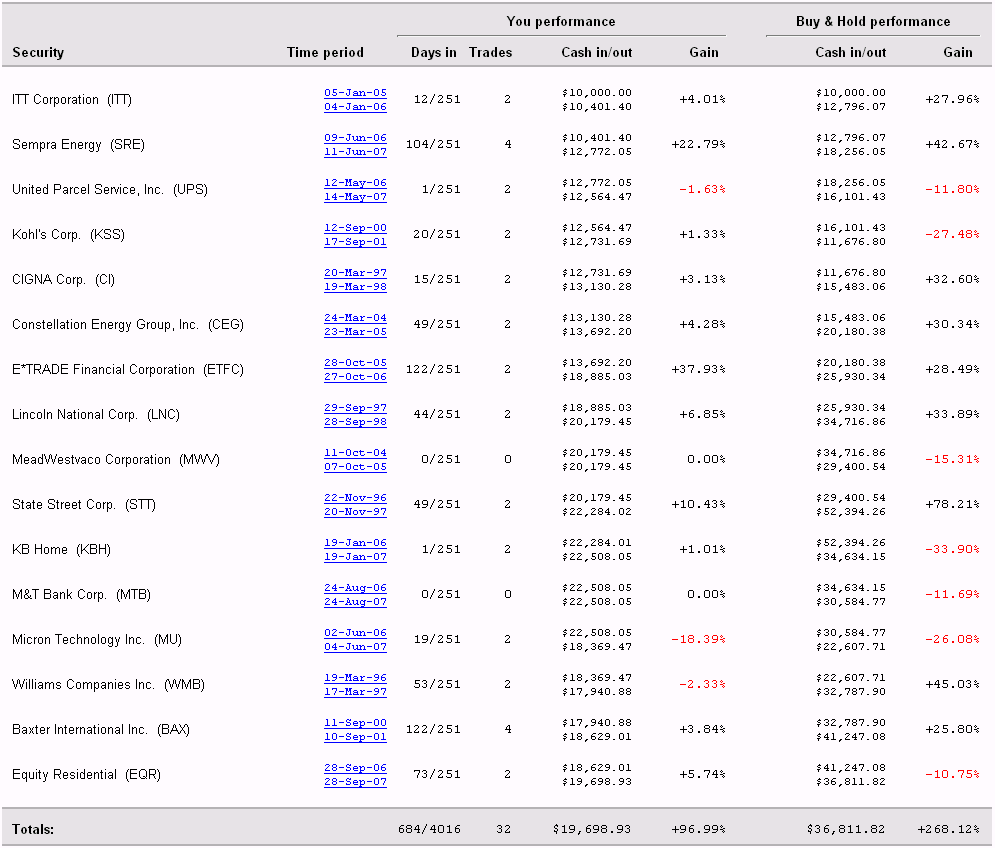The height and width of the screenshot is (848, 995).
Task: Select KB Home (KBH) security name
Action: (x=62, y=550)
